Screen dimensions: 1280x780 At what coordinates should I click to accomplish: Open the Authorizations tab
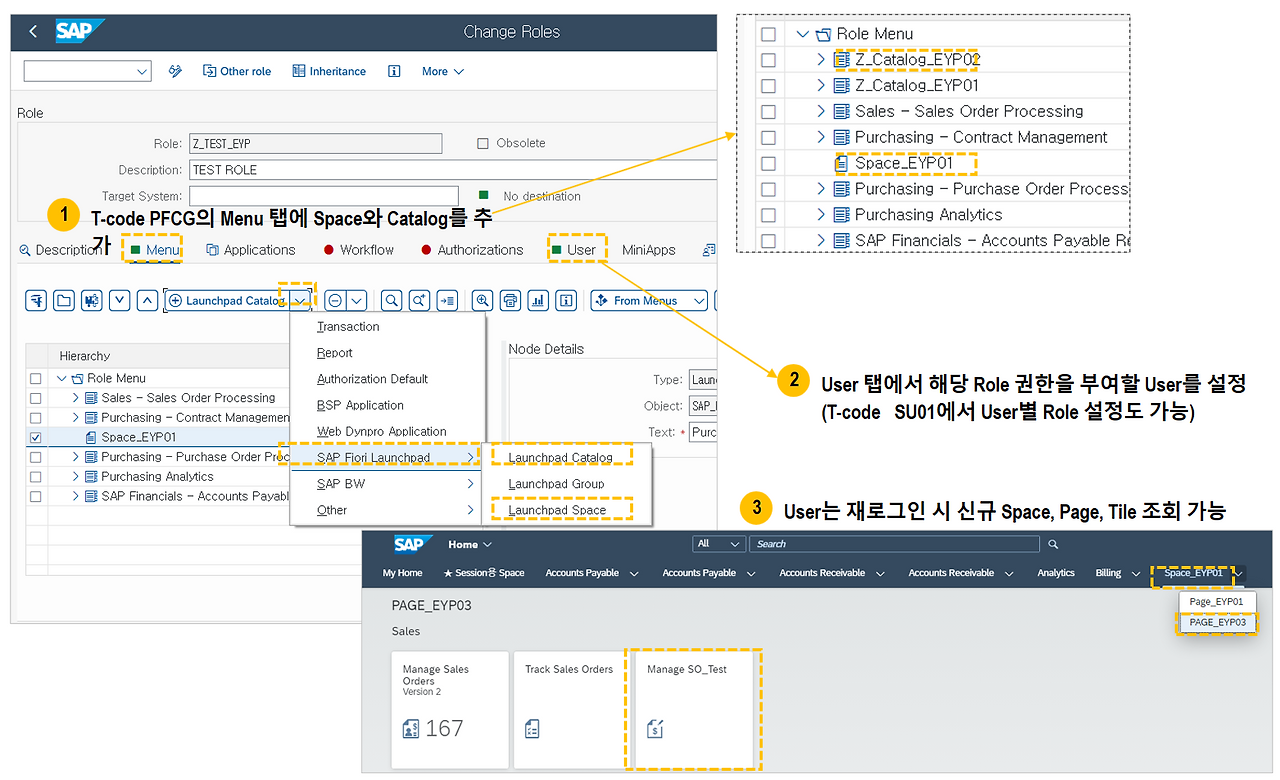tap(472, 250)
